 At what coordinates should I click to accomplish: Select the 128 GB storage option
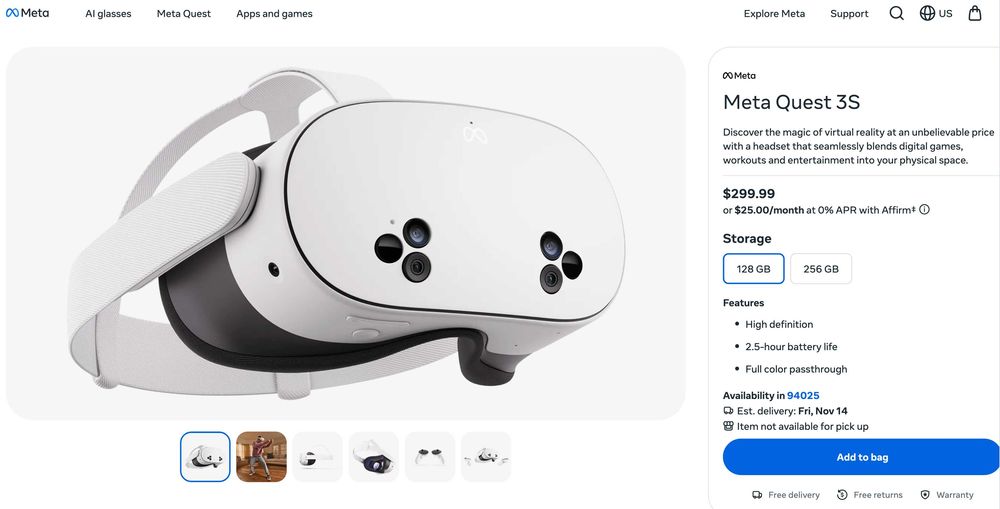click(753, 269)
